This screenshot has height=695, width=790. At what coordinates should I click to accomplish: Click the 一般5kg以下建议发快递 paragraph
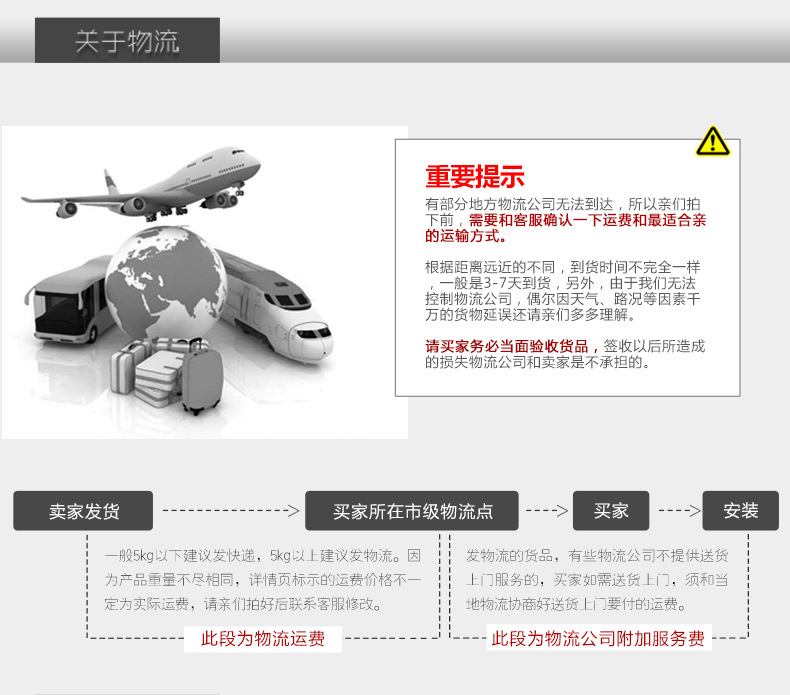tap(262, 580)
